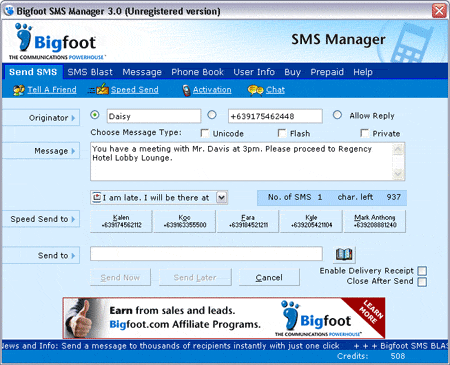Select the Daisy originator radio button
Screen dimensions: 450x365
pos(95,115)
